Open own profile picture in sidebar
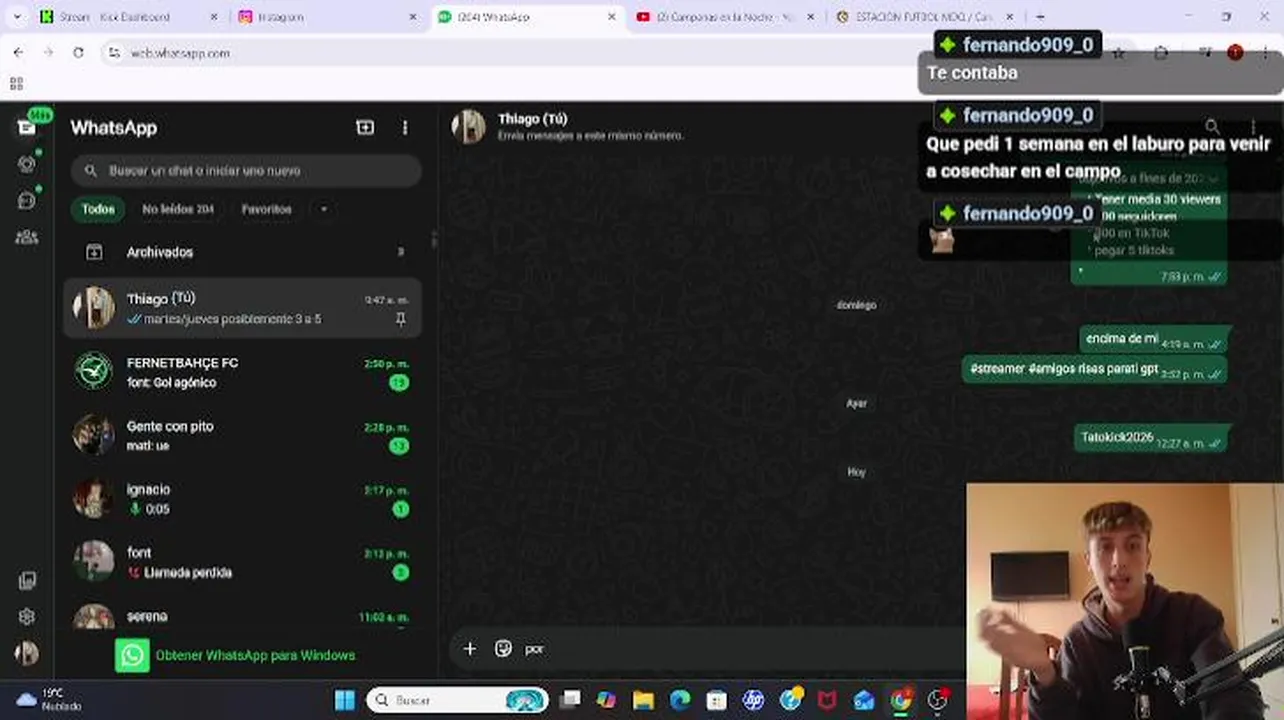The width and height of the screenshot is (1284, 720). (27, 653)
